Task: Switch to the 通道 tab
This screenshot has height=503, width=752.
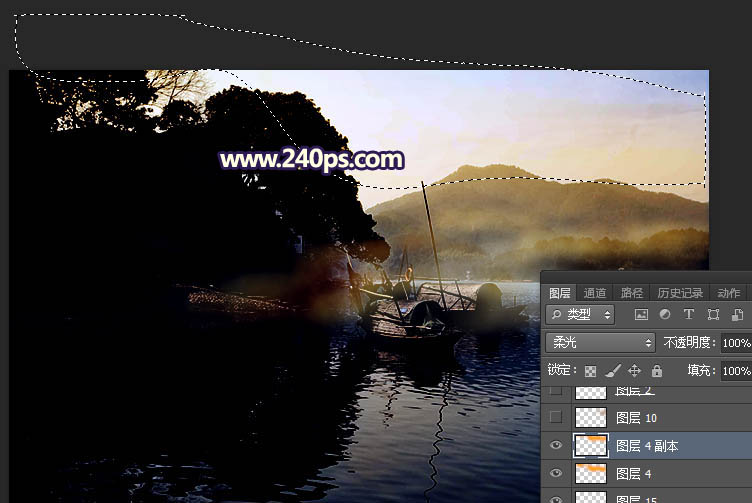Action: [595, 293]
